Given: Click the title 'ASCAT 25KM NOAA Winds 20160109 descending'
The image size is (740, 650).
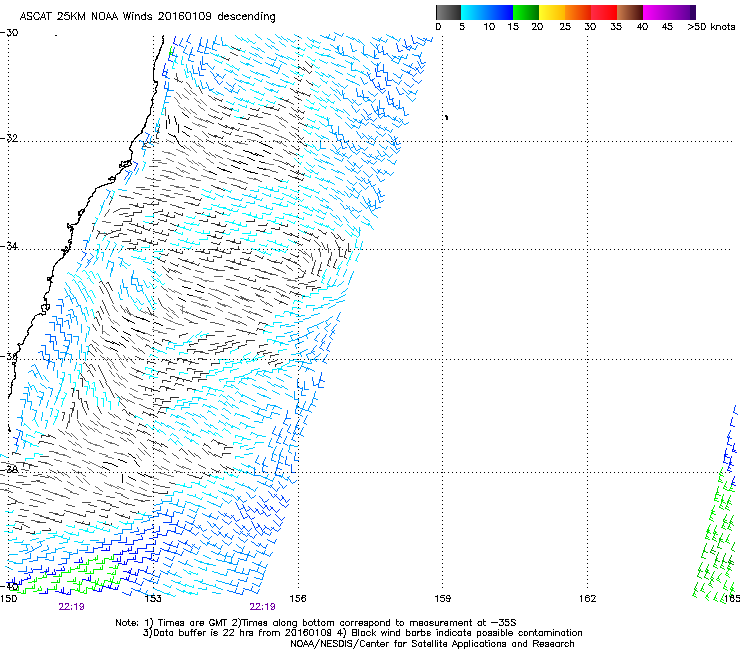Looking at the screenshot, I should coord(147,17).
